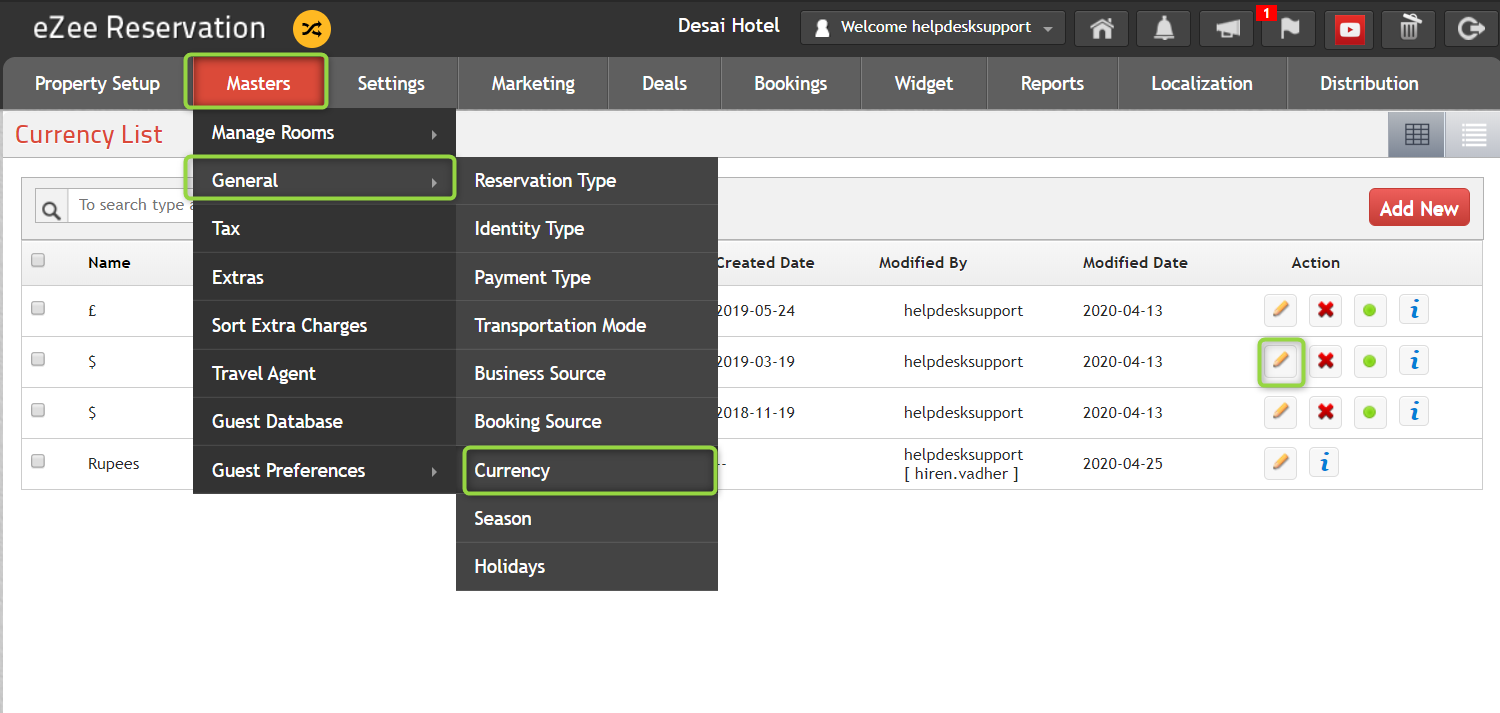Select Transportation Mode menu item
1500x713 pixels.
[x=587, y=325]
